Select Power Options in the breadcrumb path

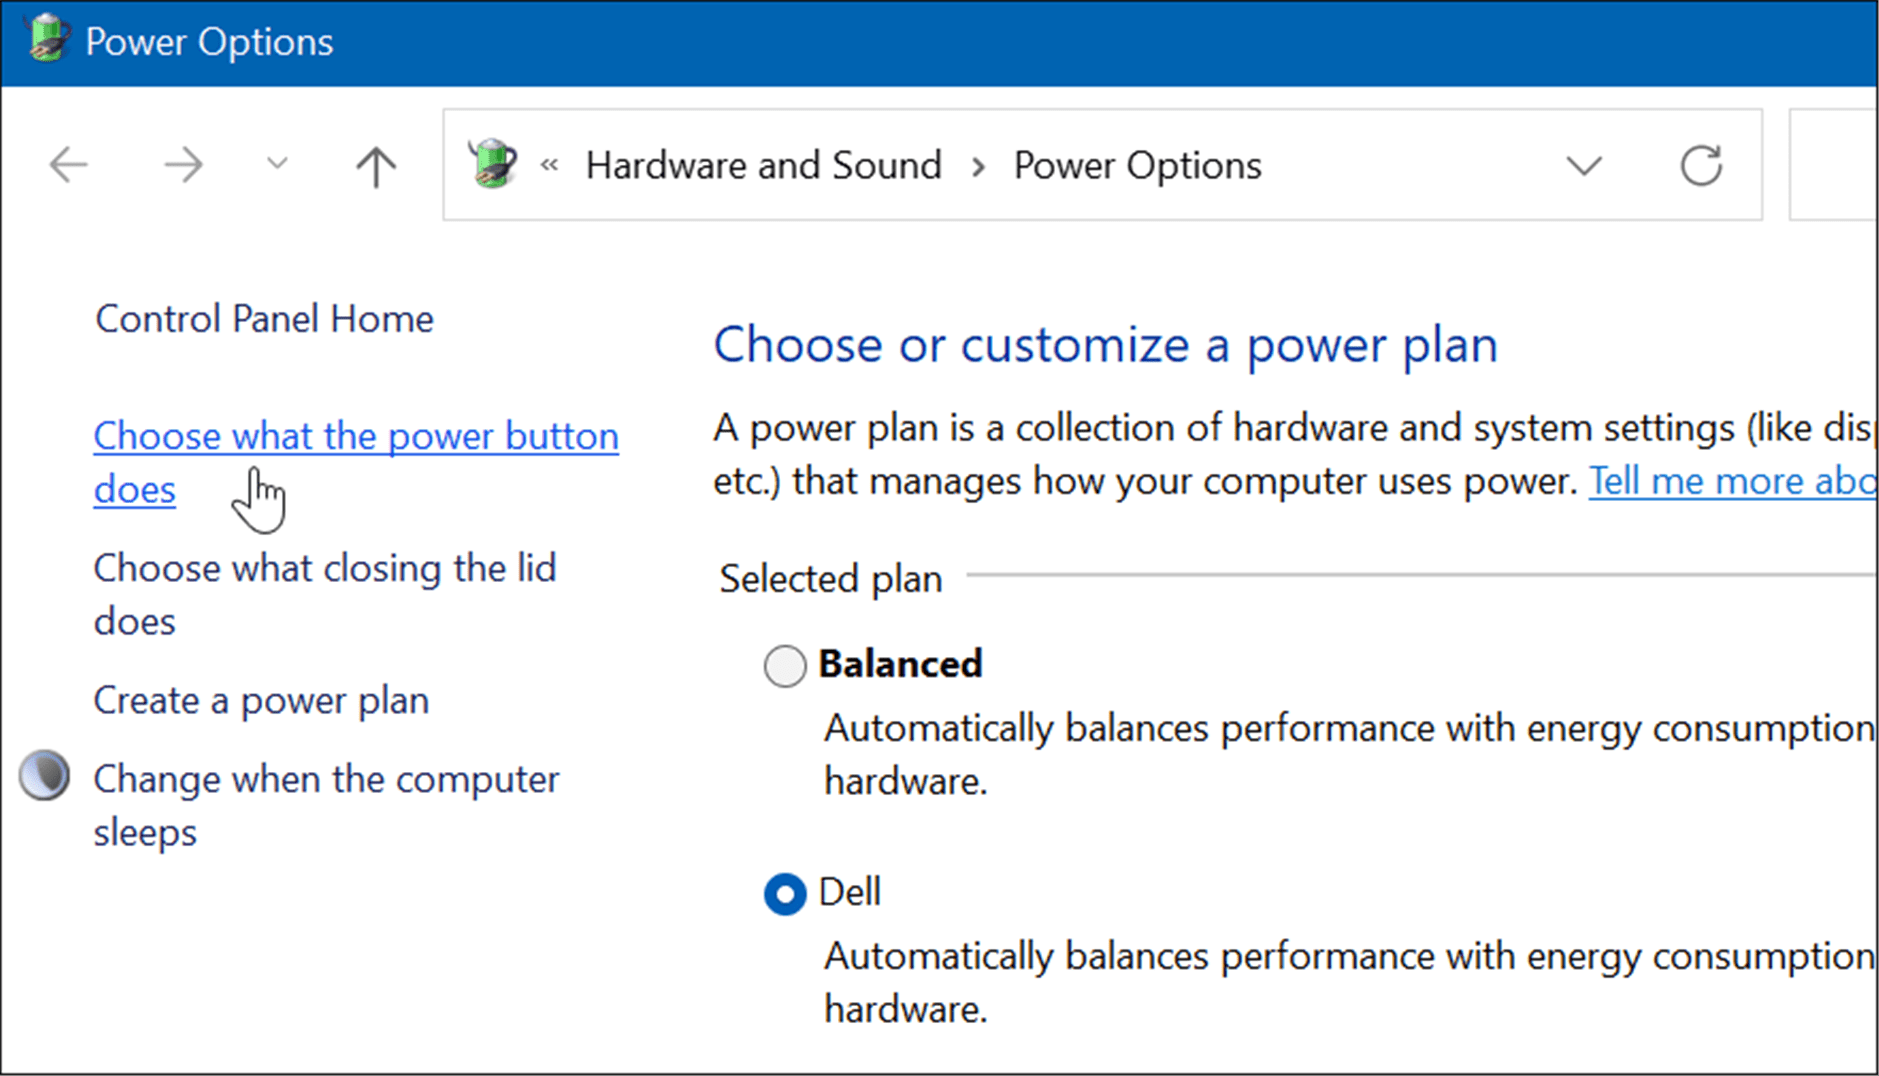pyautogui.click(x=1137, y=165)
